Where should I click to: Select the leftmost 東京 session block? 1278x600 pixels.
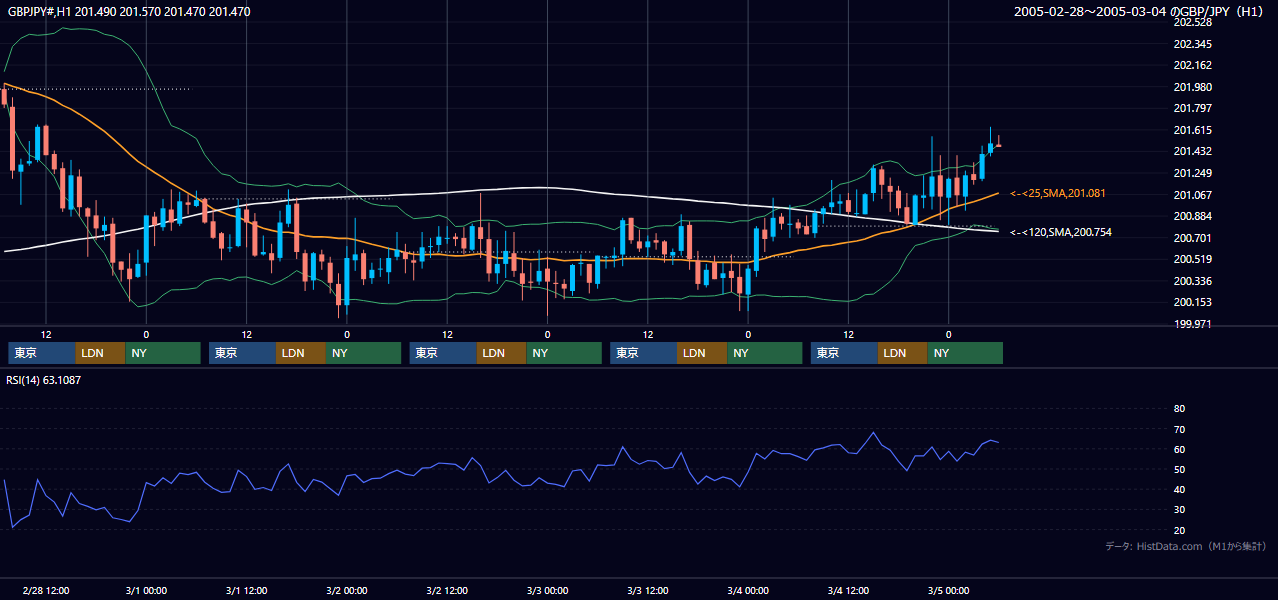click(42, 353)
